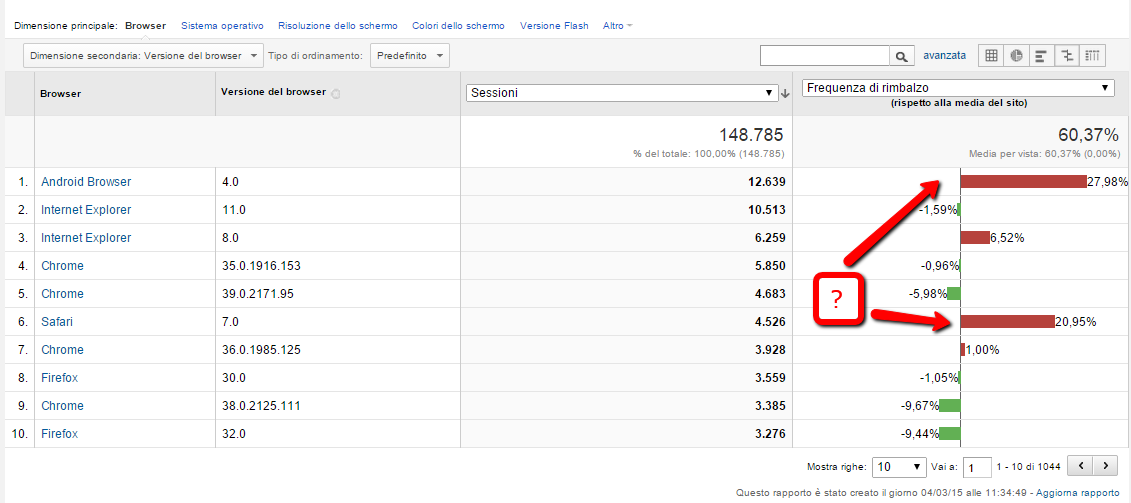Image resolution: width=1131 pixels, height=503 pixels.
Task: Open the Dimensione secondaria dropdown
Action: (143, 56)
